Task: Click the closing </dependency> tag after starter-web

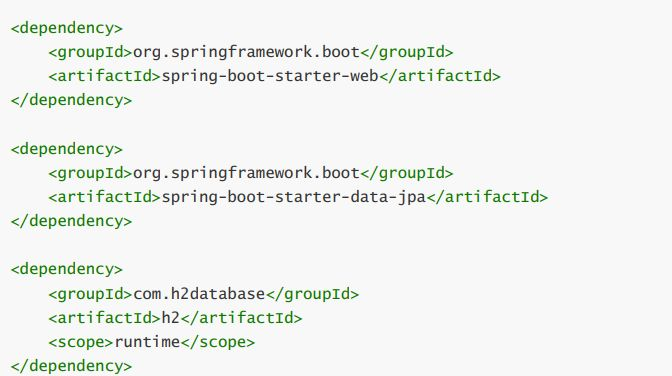Action: coord(72,100)
